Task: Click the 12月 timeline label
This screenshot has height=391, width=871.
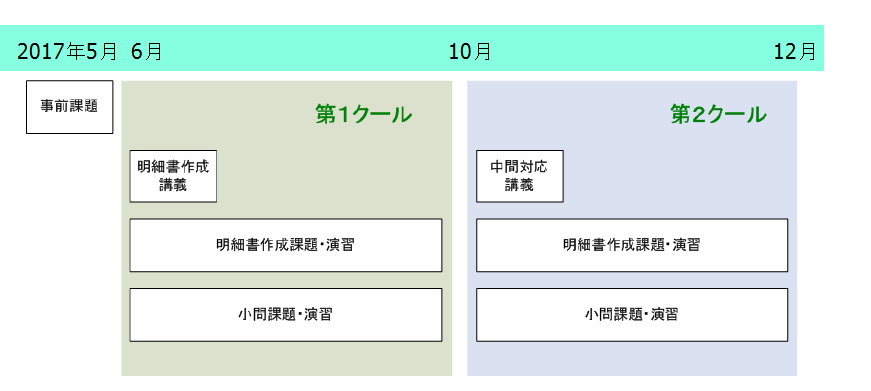Action: pos(795,52)
